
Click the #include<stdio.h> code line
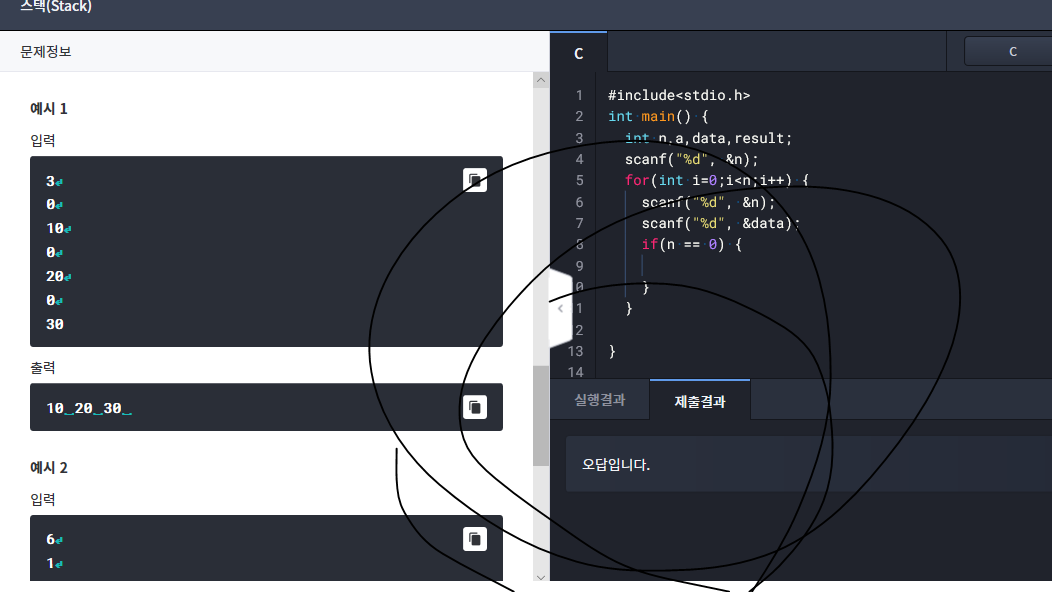[x=679, y=95]
